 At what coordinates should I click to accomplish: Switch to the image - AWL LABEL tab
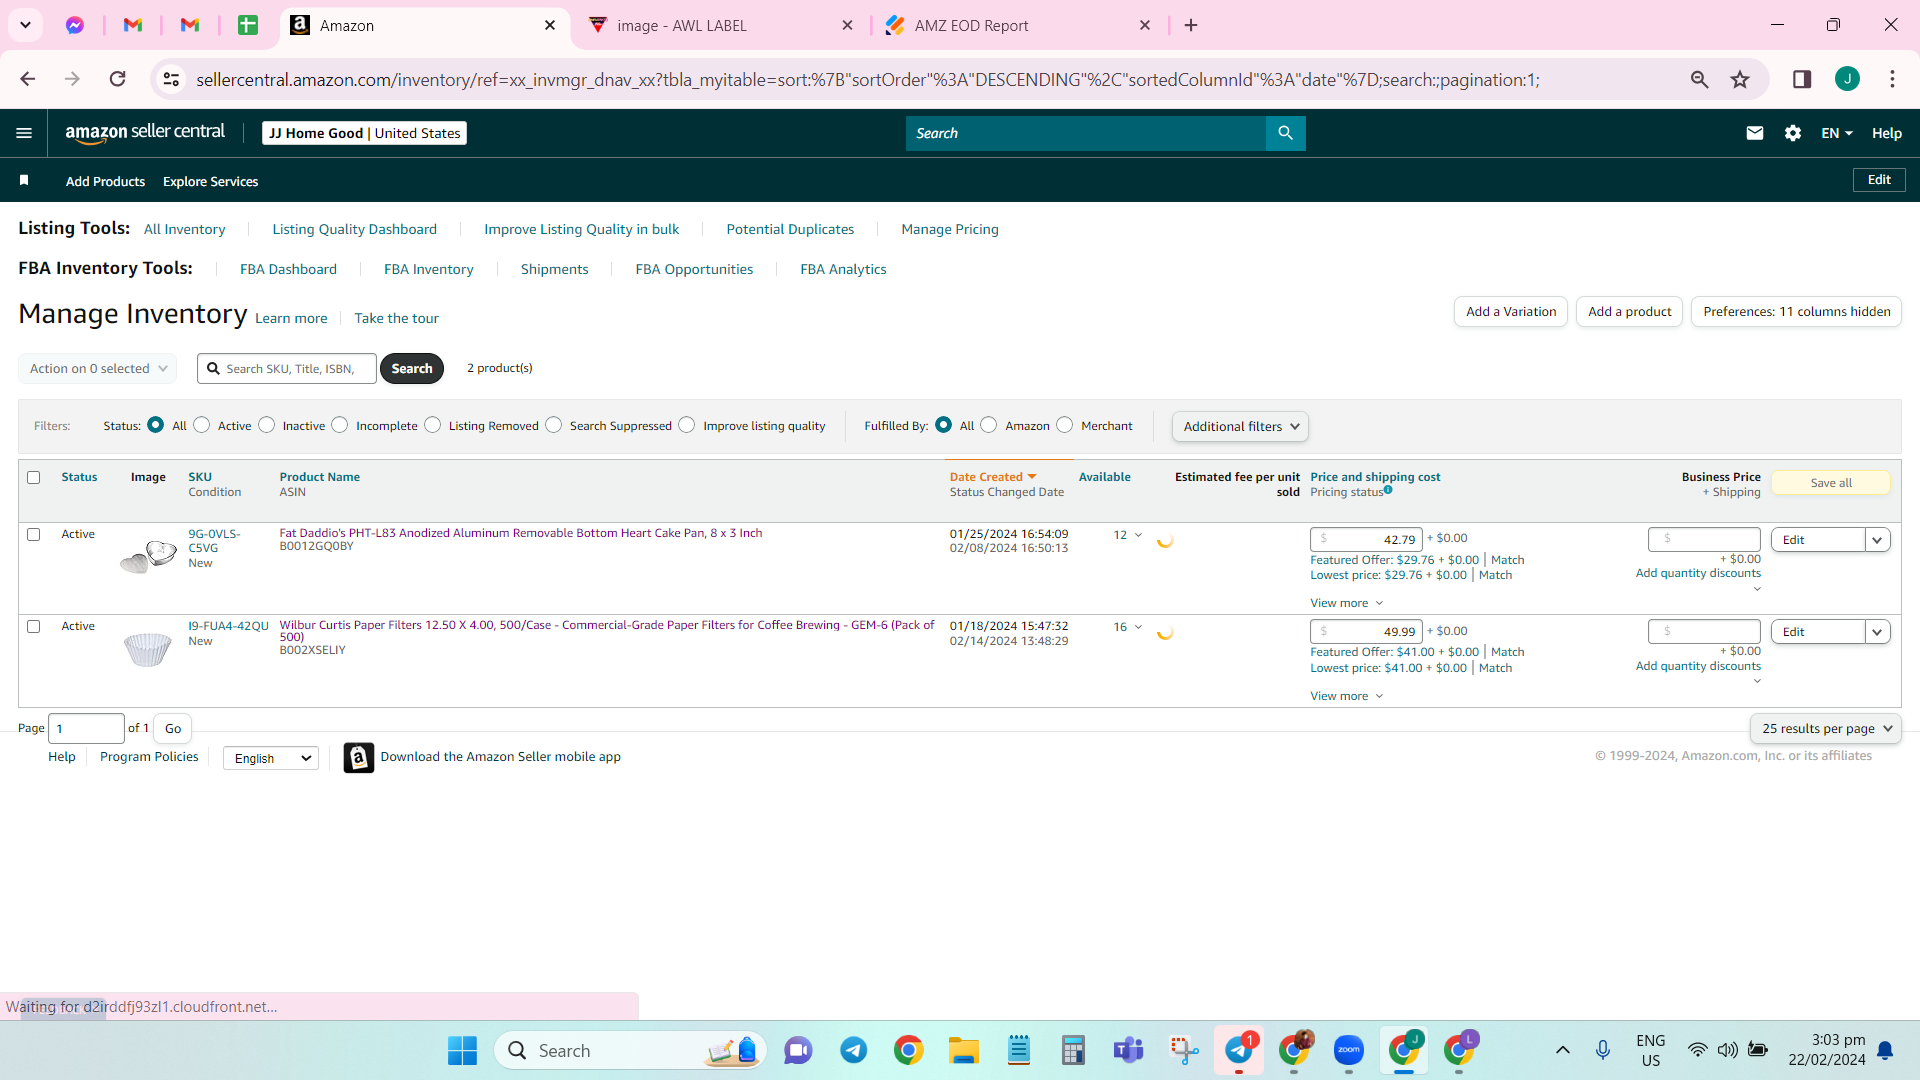(x=720, y=25)
